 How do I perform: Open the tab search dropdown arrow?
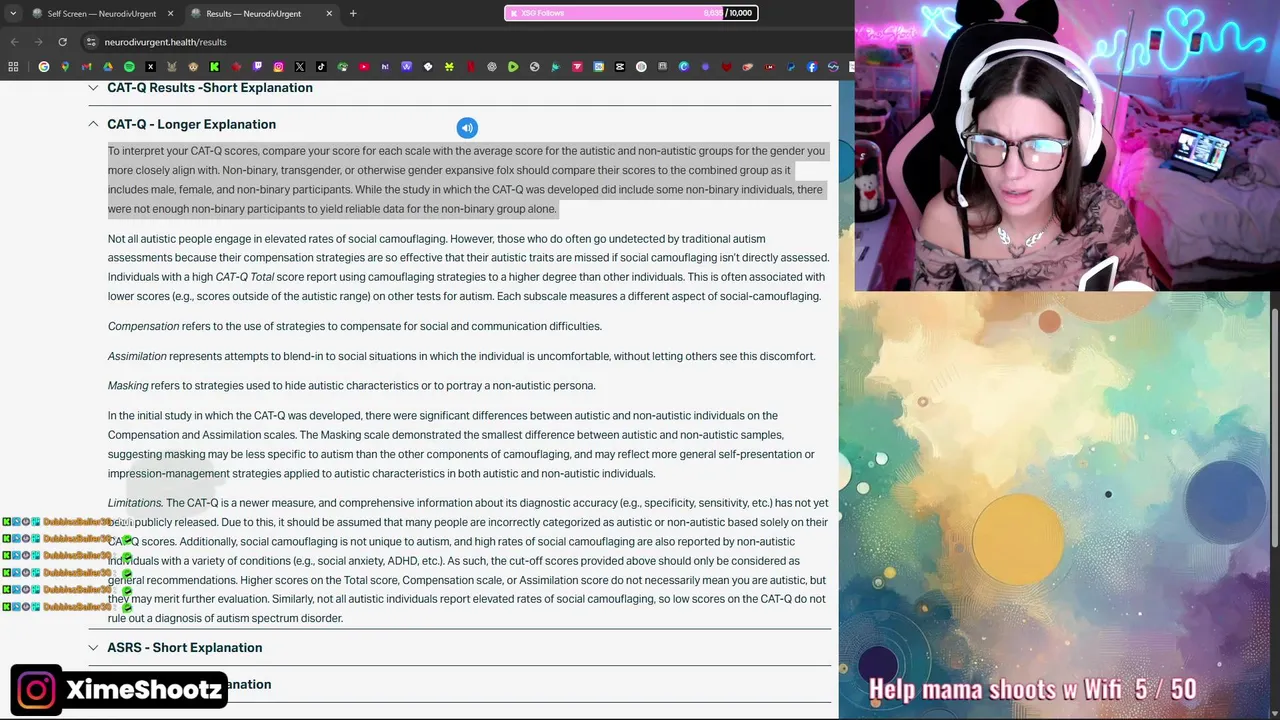click(13, 14)
